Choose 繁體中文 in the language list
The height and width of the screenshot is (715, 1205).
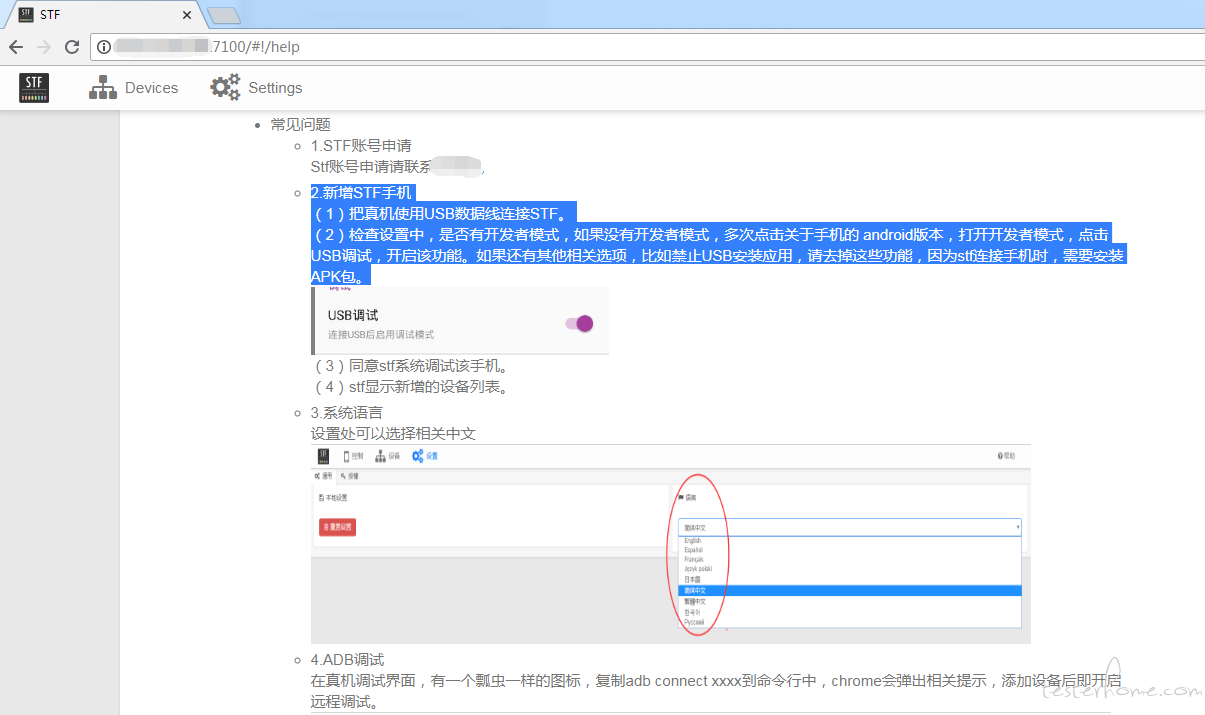pos(695,601)
